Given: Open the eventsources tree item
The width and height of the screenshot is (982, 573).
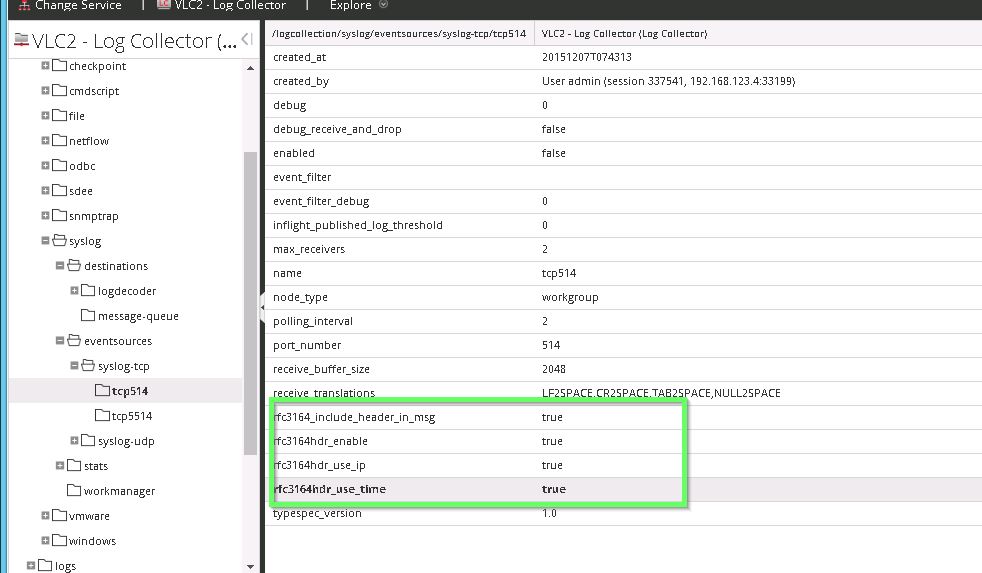Looking at the screenshot, I should coord(118,341).
